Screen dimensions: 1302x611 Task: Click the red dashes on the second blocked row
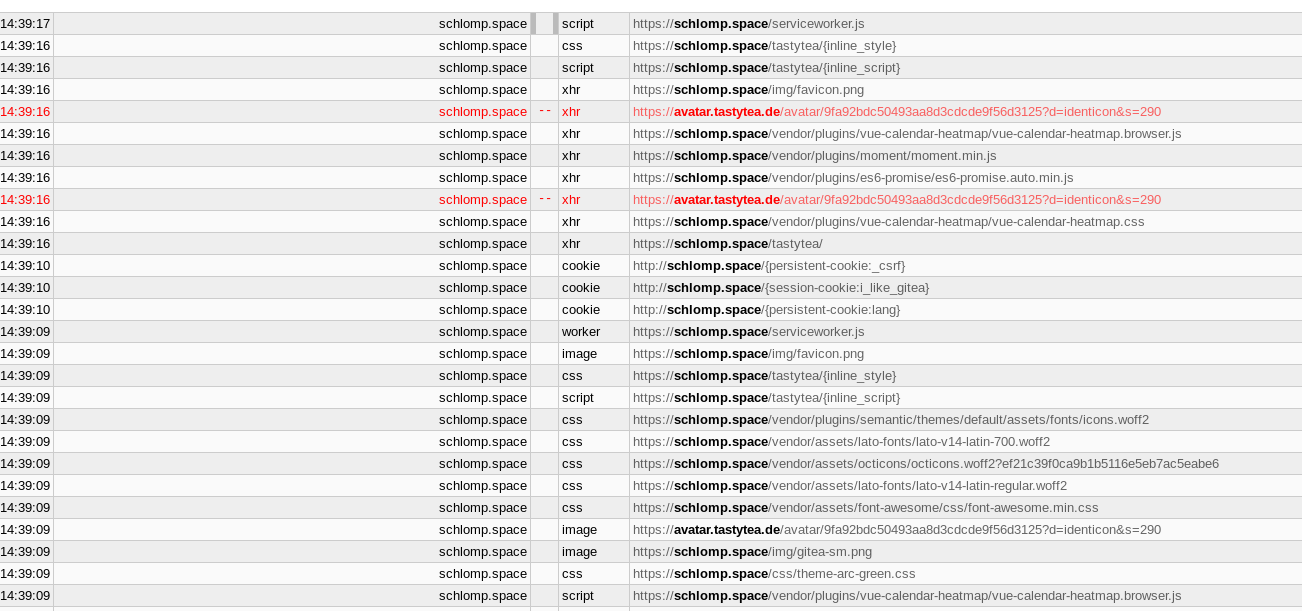(544, 199)
